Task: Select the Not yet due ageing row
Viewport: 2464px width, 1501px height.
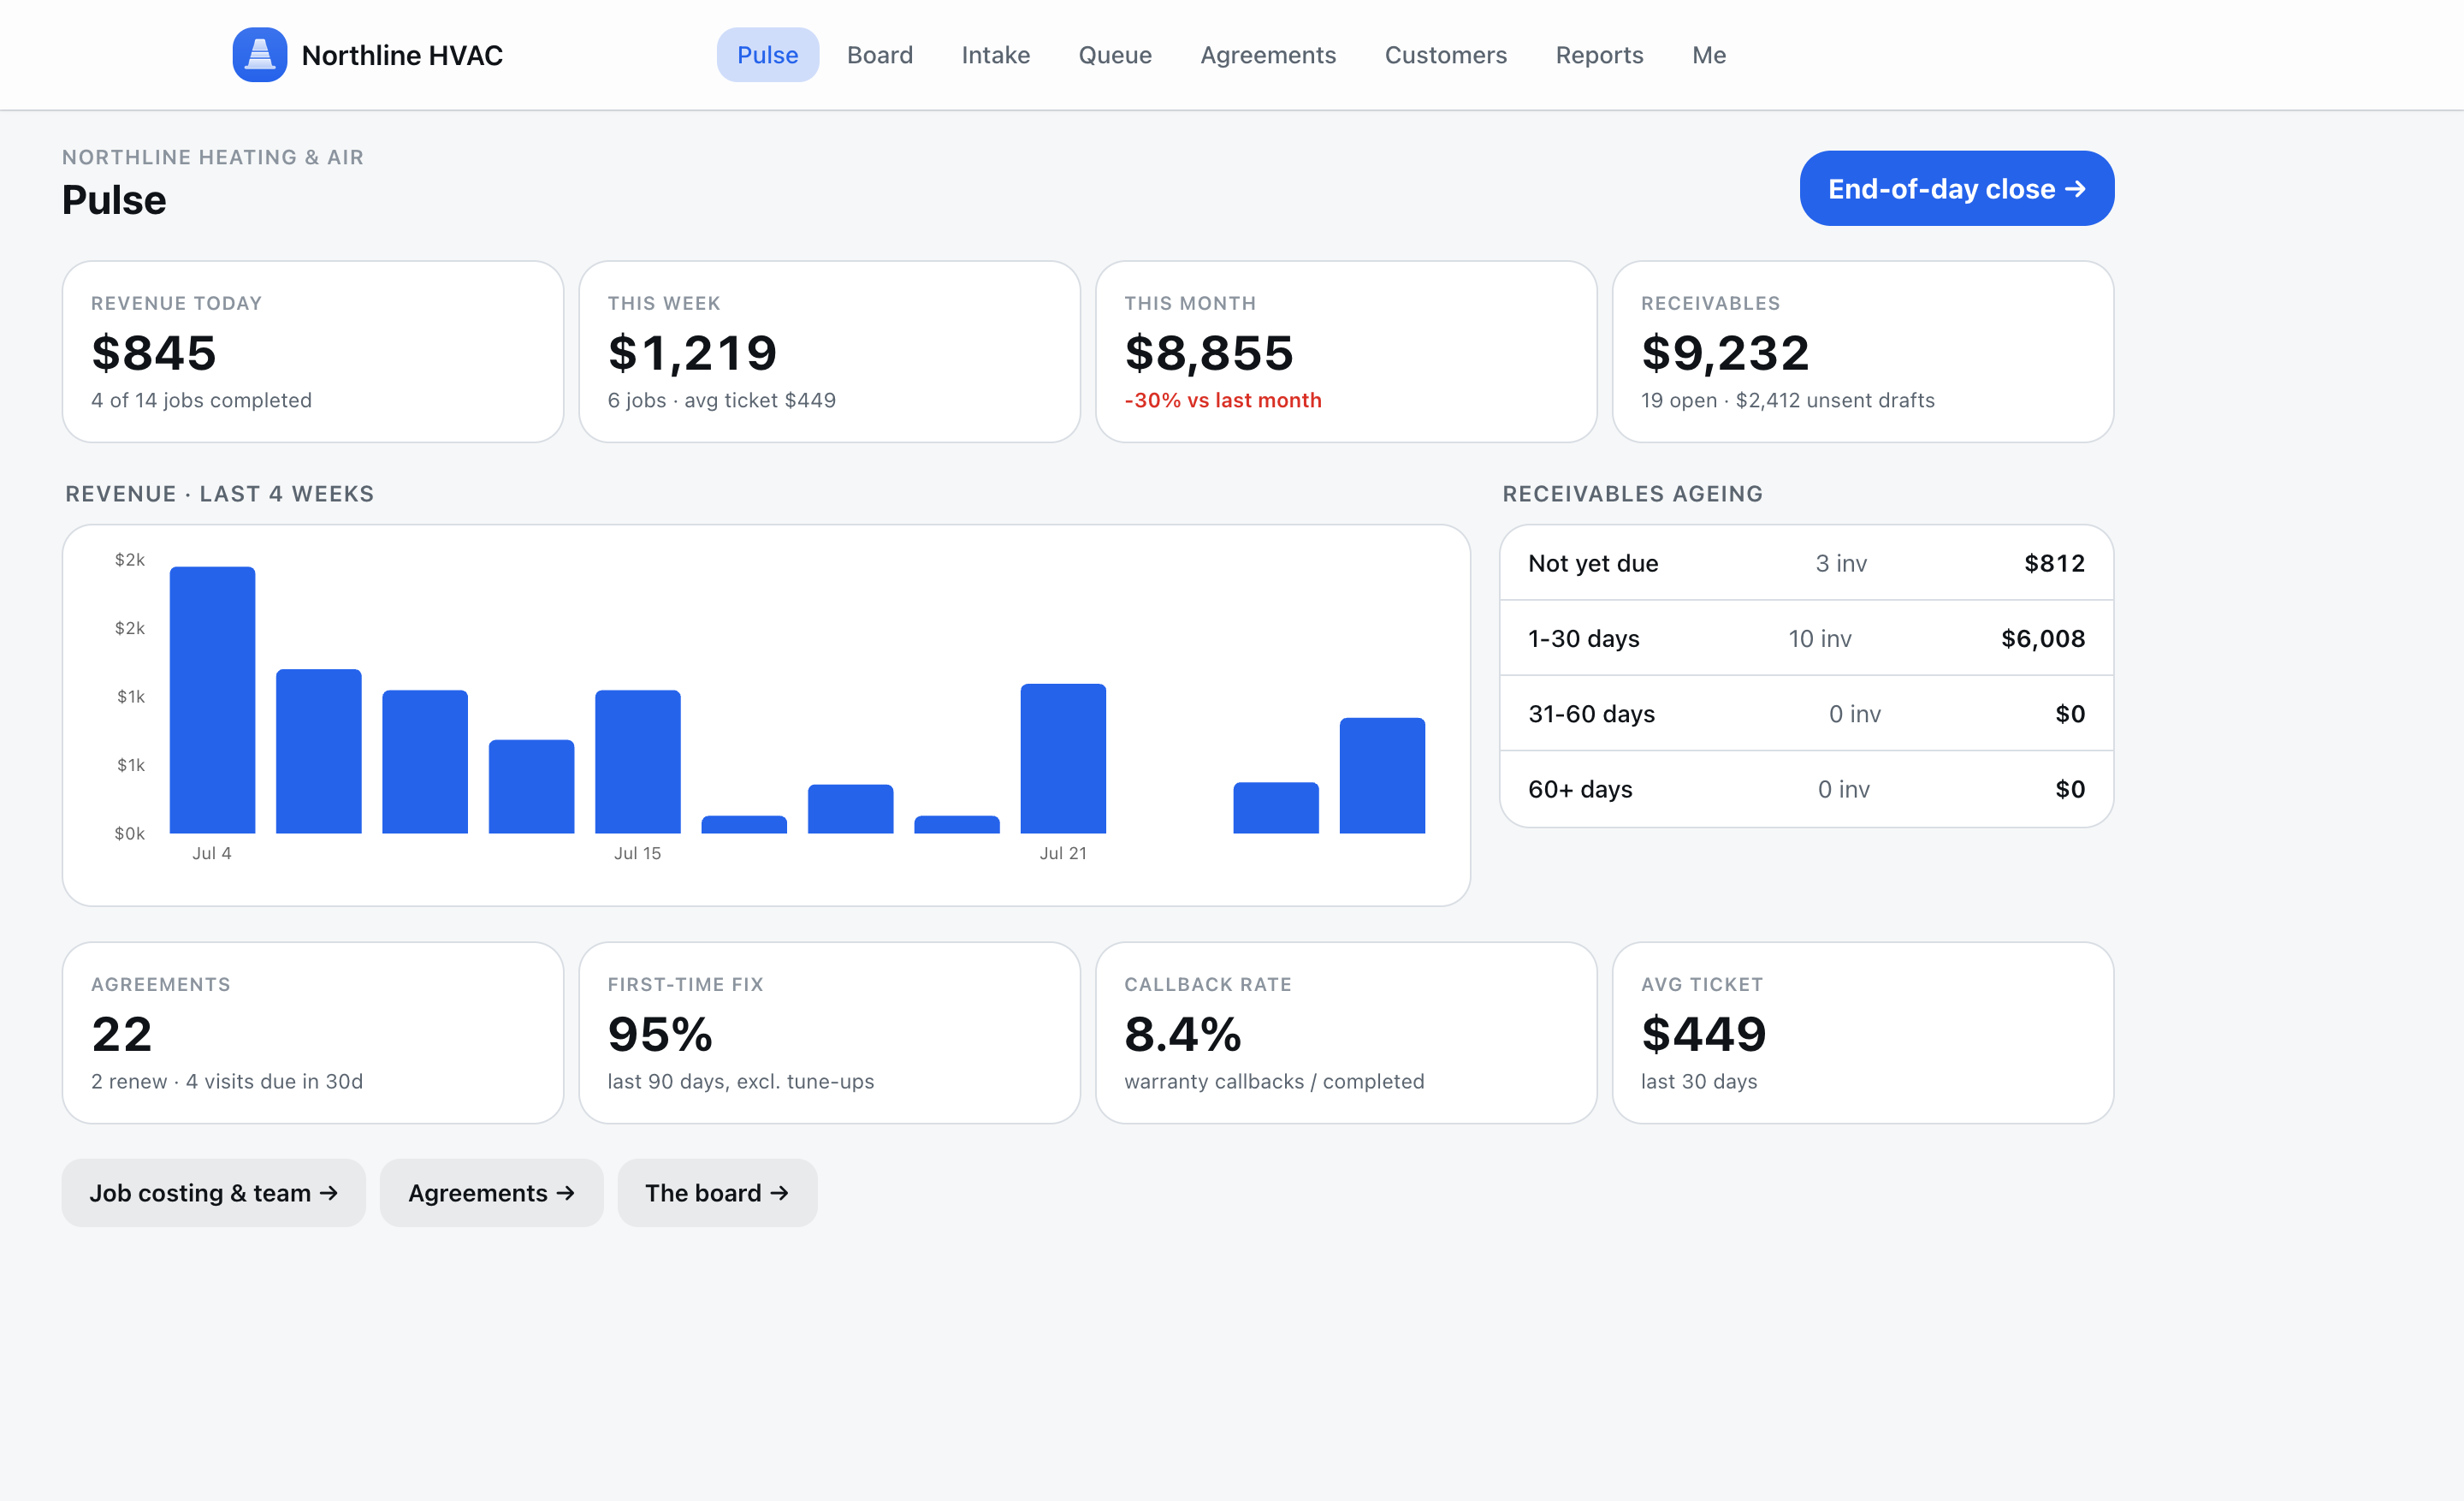Action: (x=1806, y=563)
